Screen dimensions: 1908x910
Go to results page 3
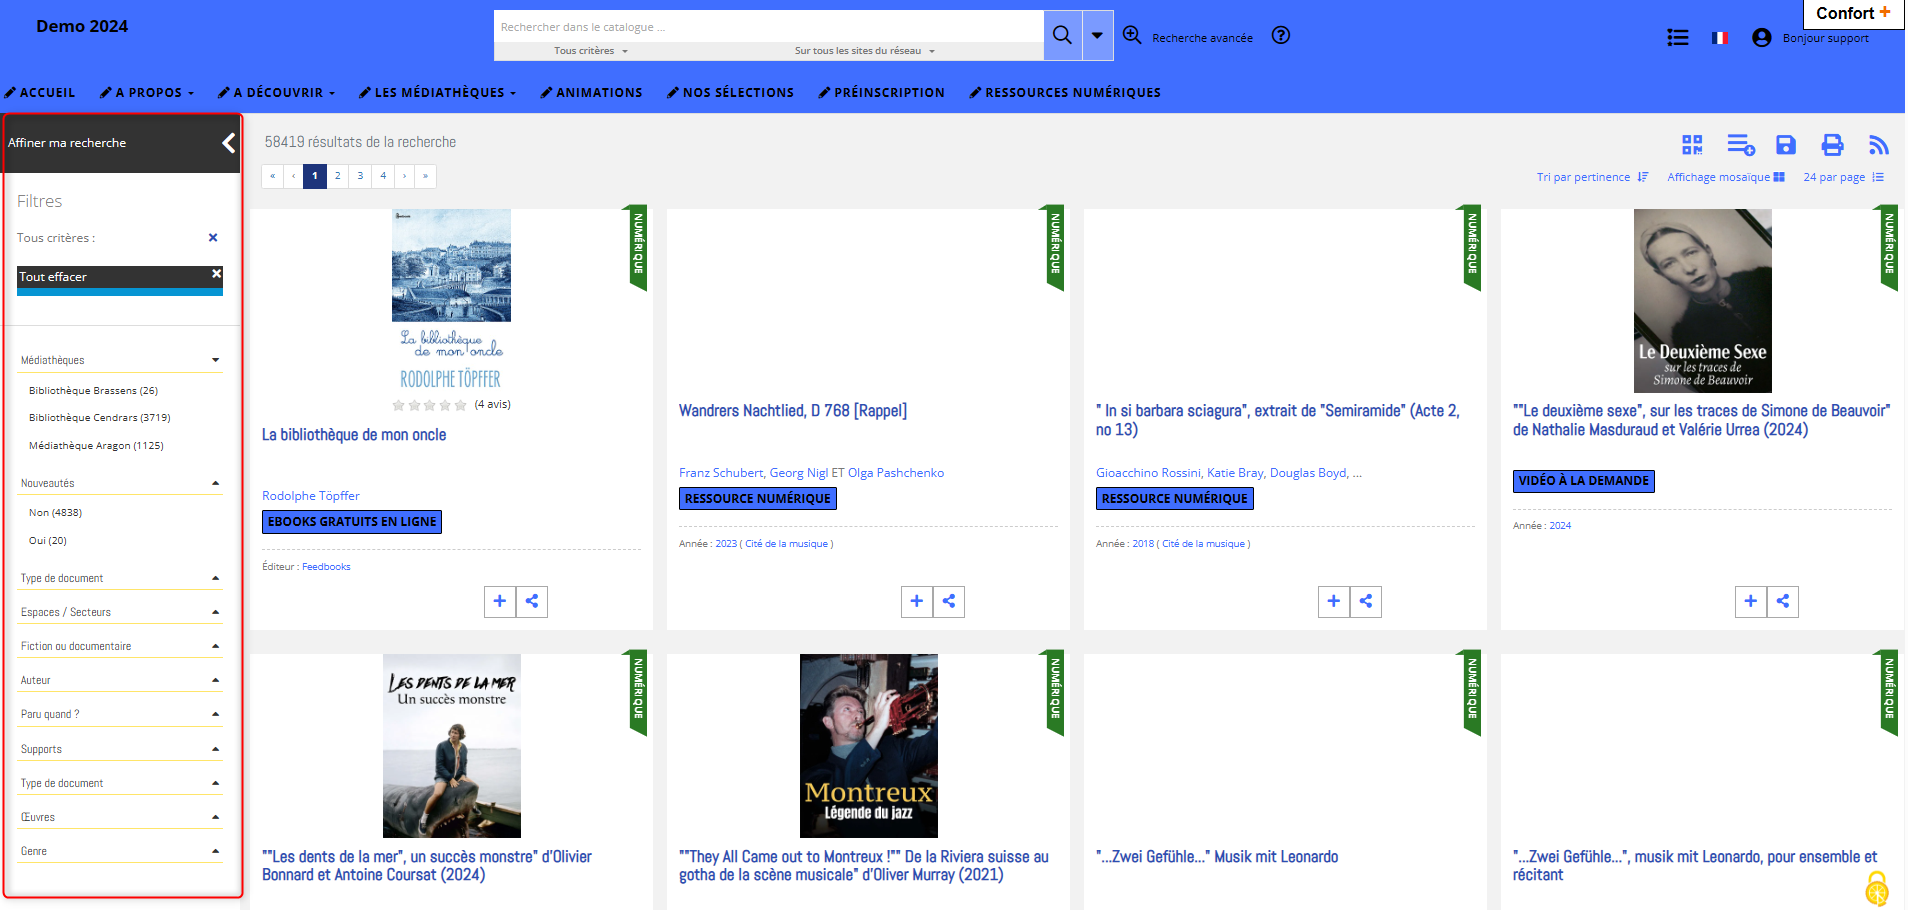360,176
